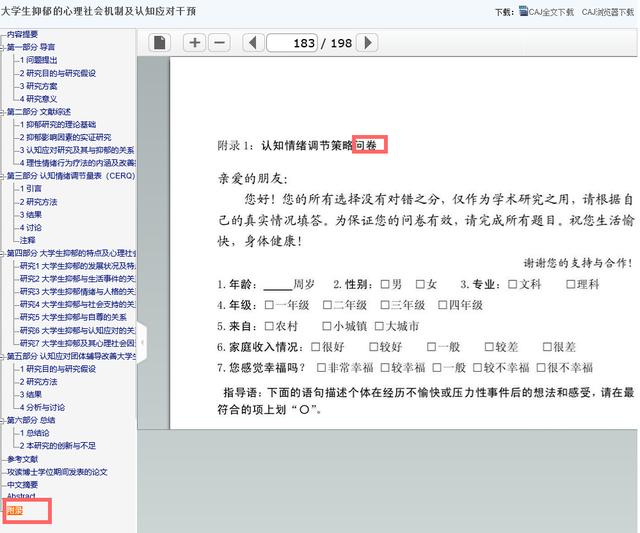Image resolution: width=640 pixels, height=533 pixels.
Task: Open 第一部分 导言 in the outline
Action: [31, 47]
